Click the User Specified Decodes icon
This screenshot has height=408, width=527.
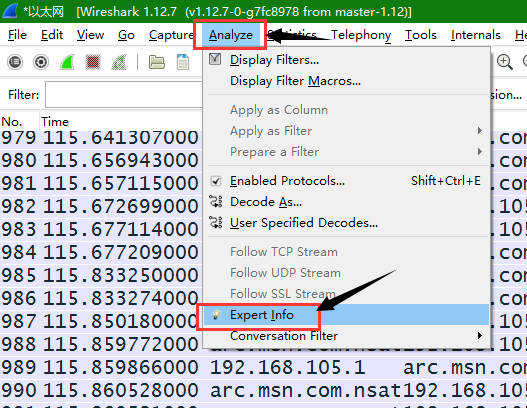point(215,222)
